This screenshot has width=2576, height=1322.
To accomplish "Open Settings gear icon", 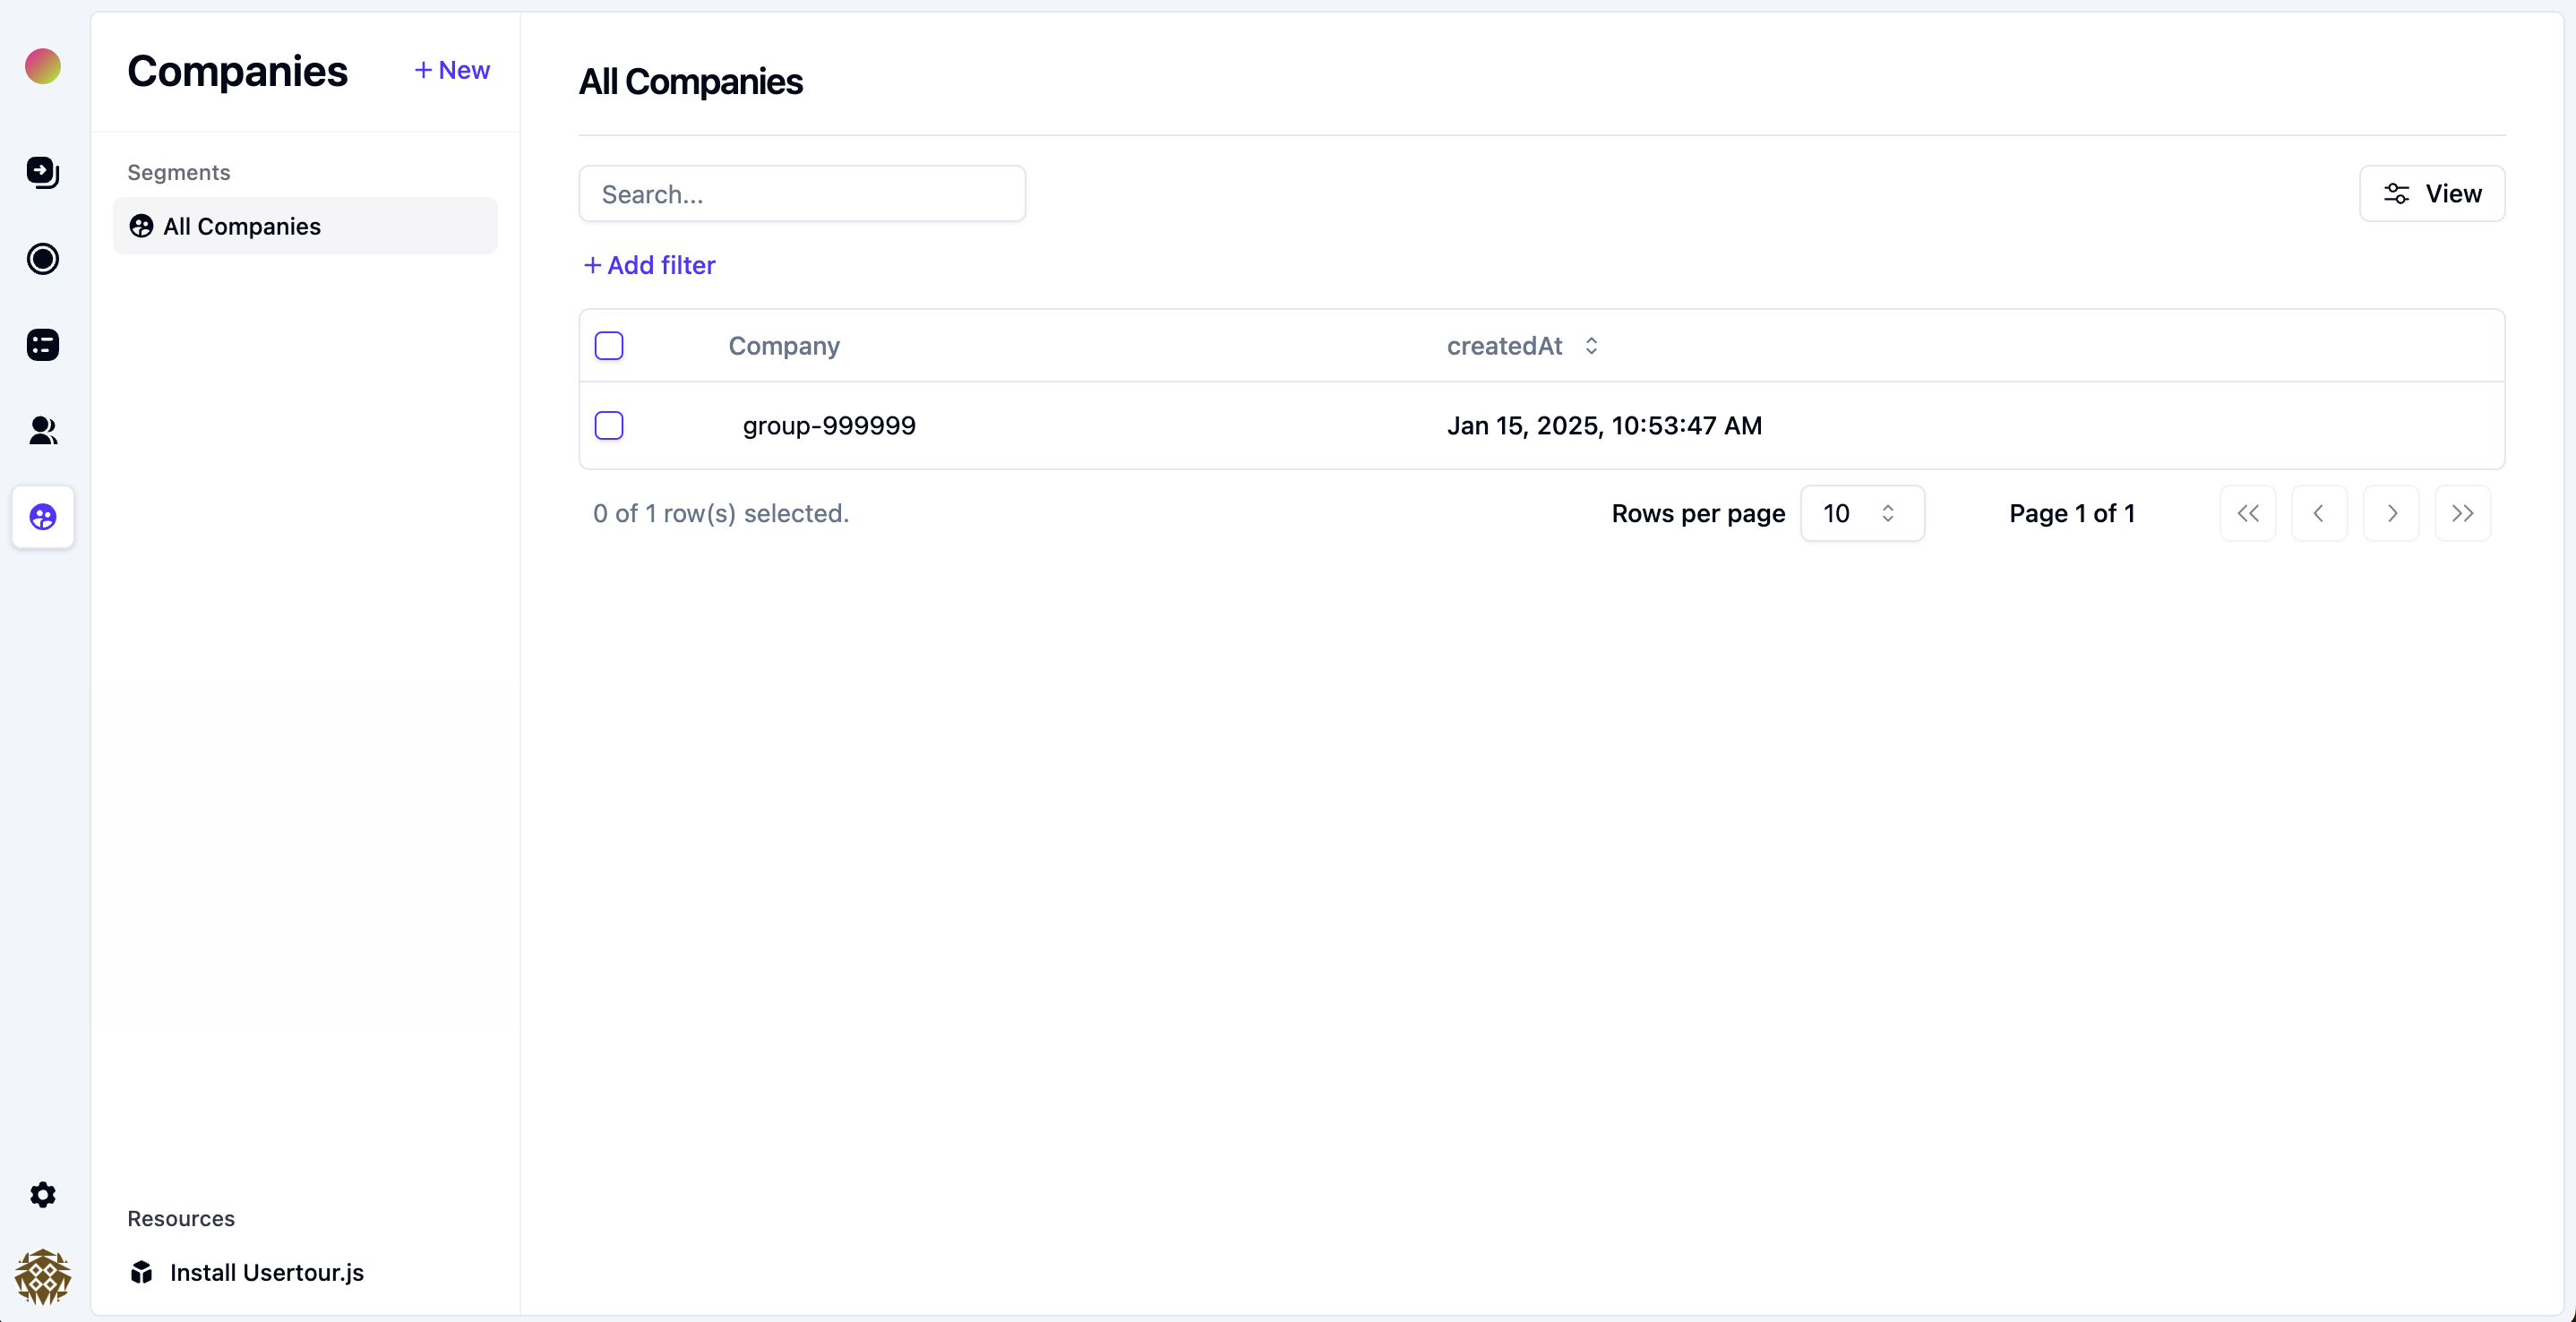I will pyautogui.click(x=42, y=1194).
